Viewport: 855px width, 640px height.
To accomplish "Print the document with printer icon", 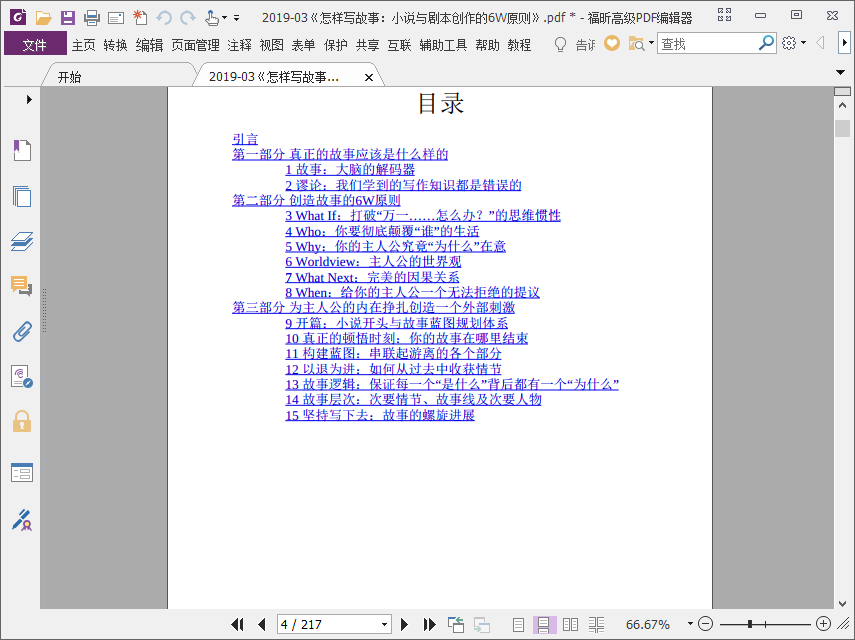I will [92, 18].
